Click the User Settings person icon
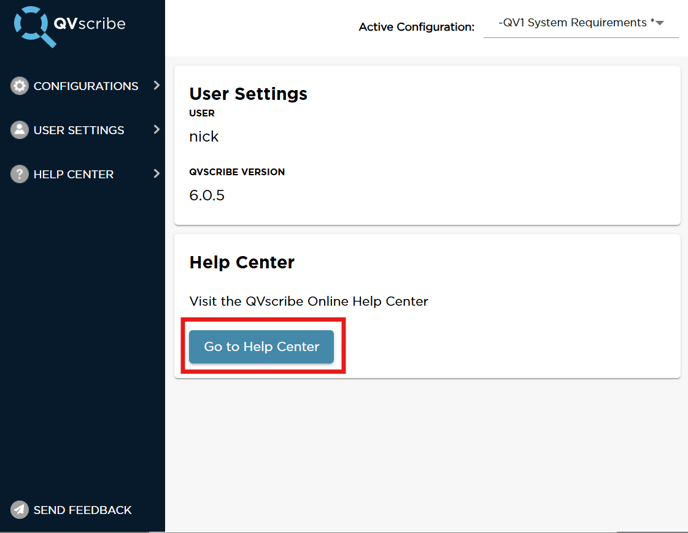688x533 pixels. pyautogui.click(x=20, y=130)
